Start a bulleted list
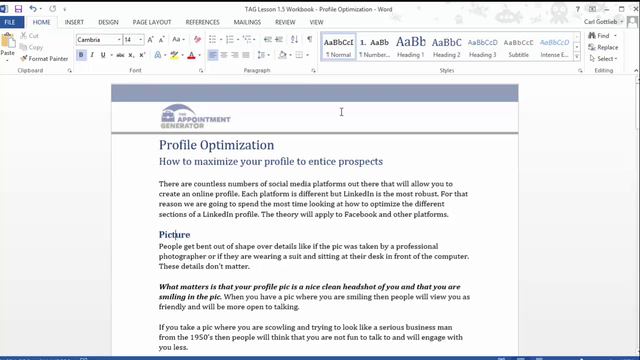Viewport: 640px width, 360px height. [x=213, y=40]
